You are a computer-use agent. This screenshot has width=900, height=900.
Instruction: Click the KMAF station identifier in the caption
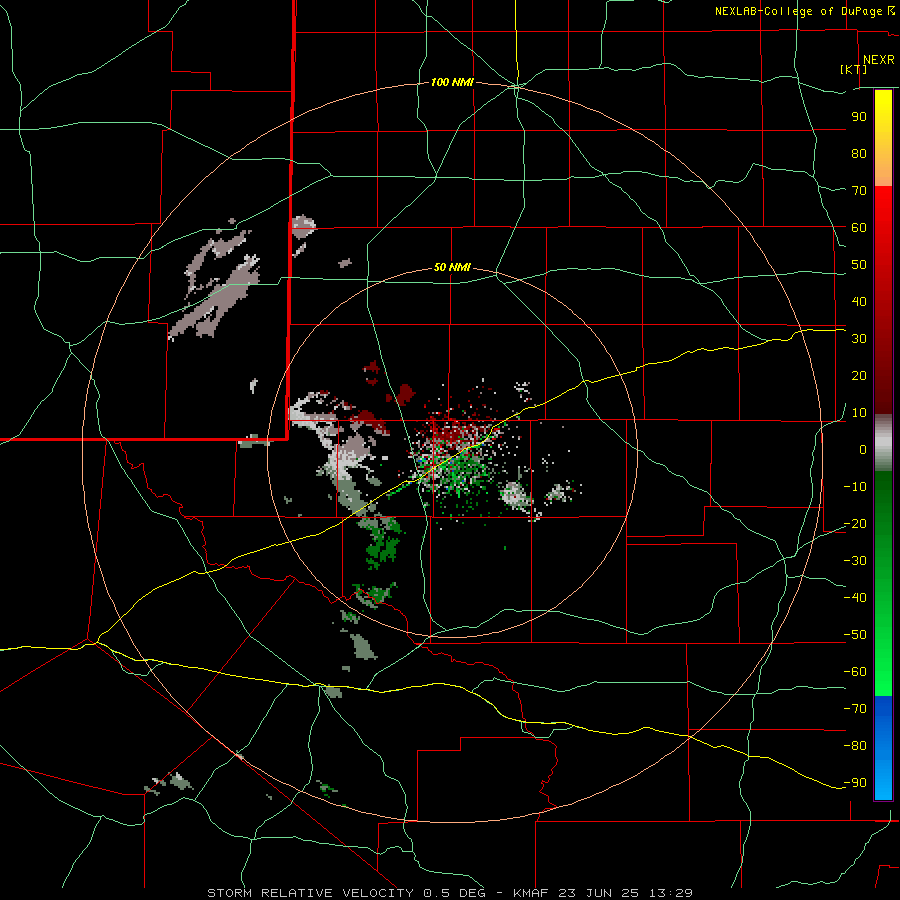coord(531,893)
